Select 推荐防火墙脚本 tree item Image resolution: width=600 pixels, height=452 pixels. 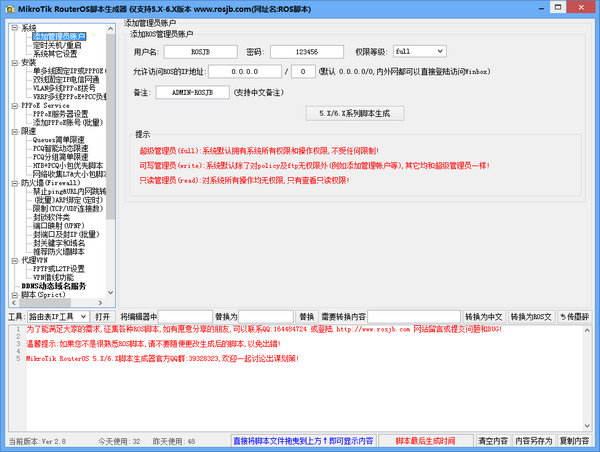point(59,251)
